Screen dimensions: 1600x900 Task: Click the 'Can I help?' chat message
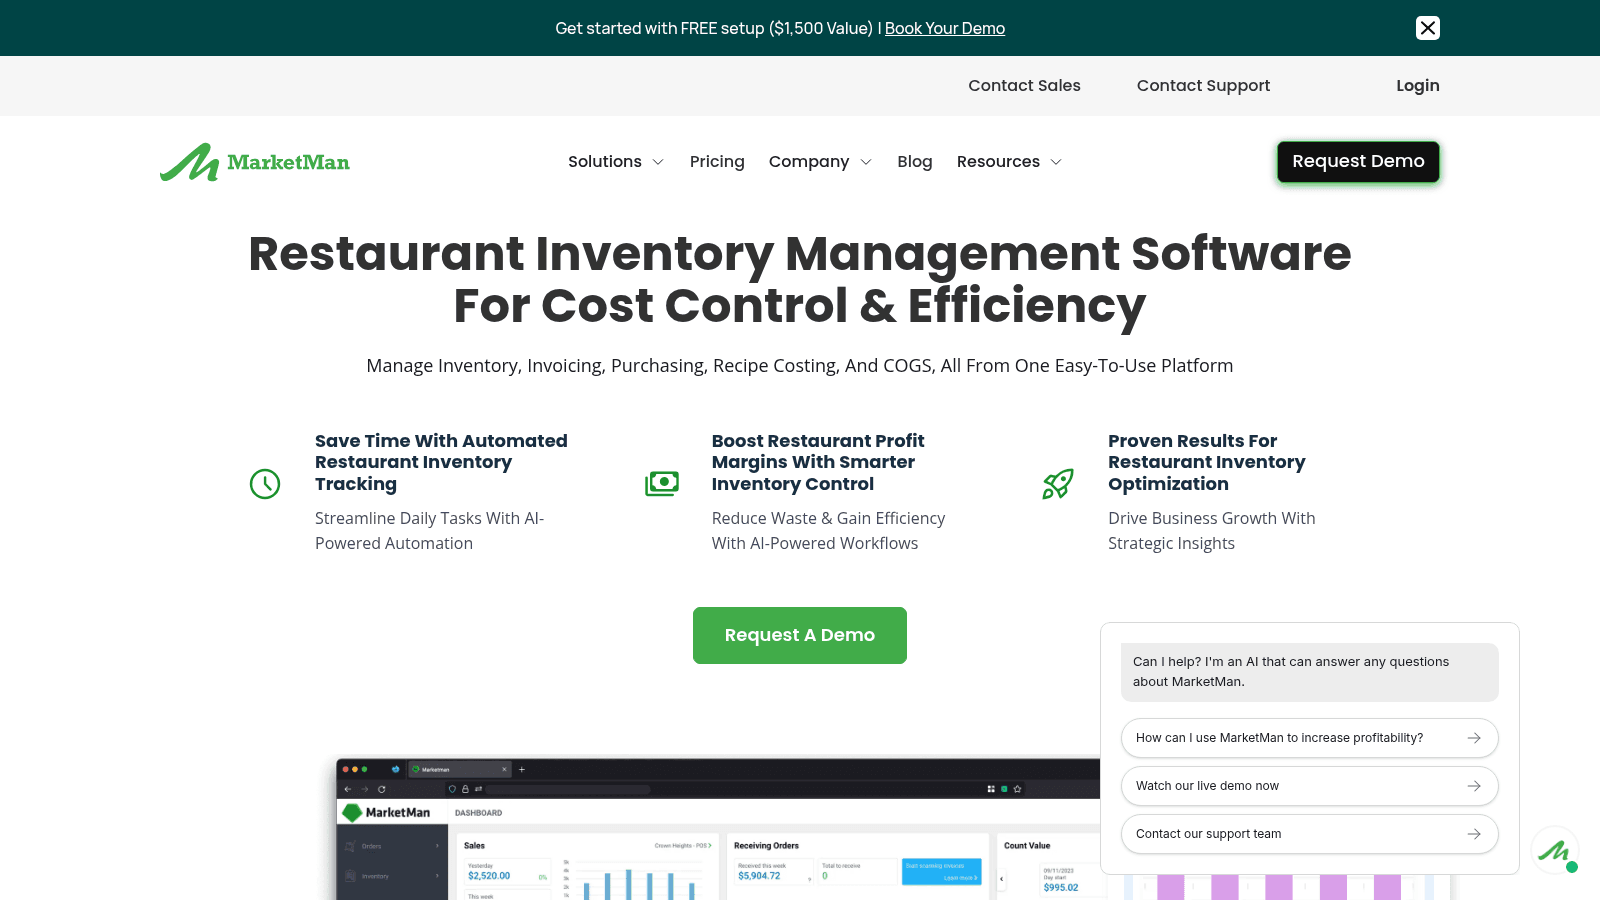click(x=1310, y=672)
